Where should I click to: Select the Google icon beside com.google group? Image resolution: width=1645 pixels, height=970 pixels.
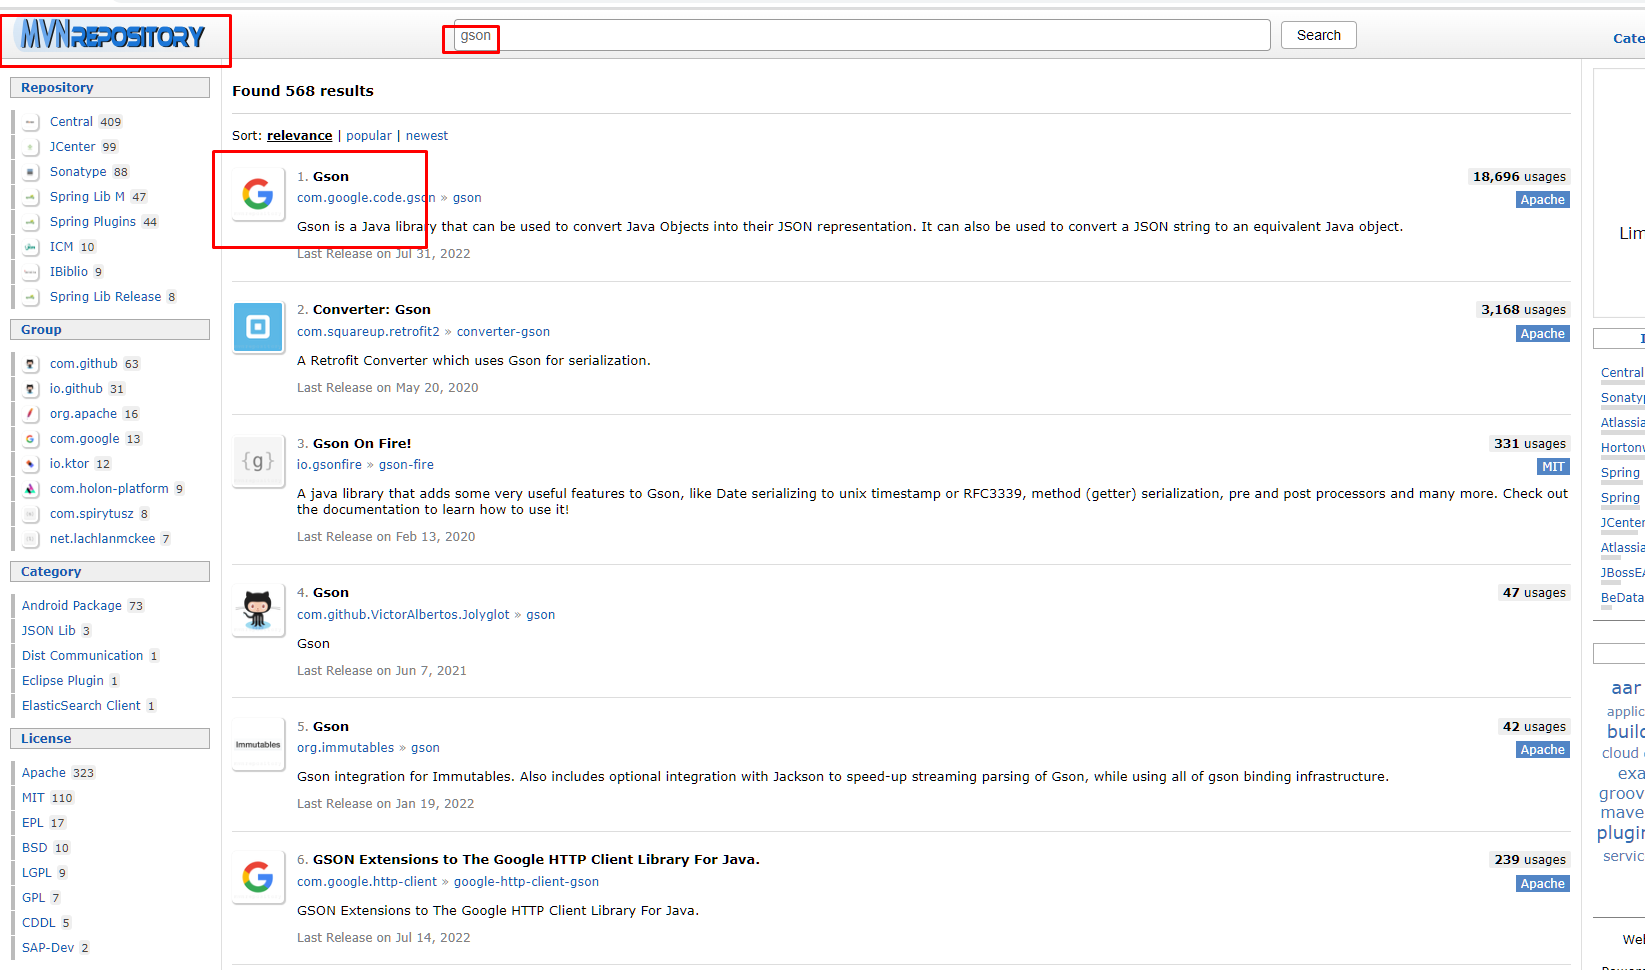click(31, 439)
